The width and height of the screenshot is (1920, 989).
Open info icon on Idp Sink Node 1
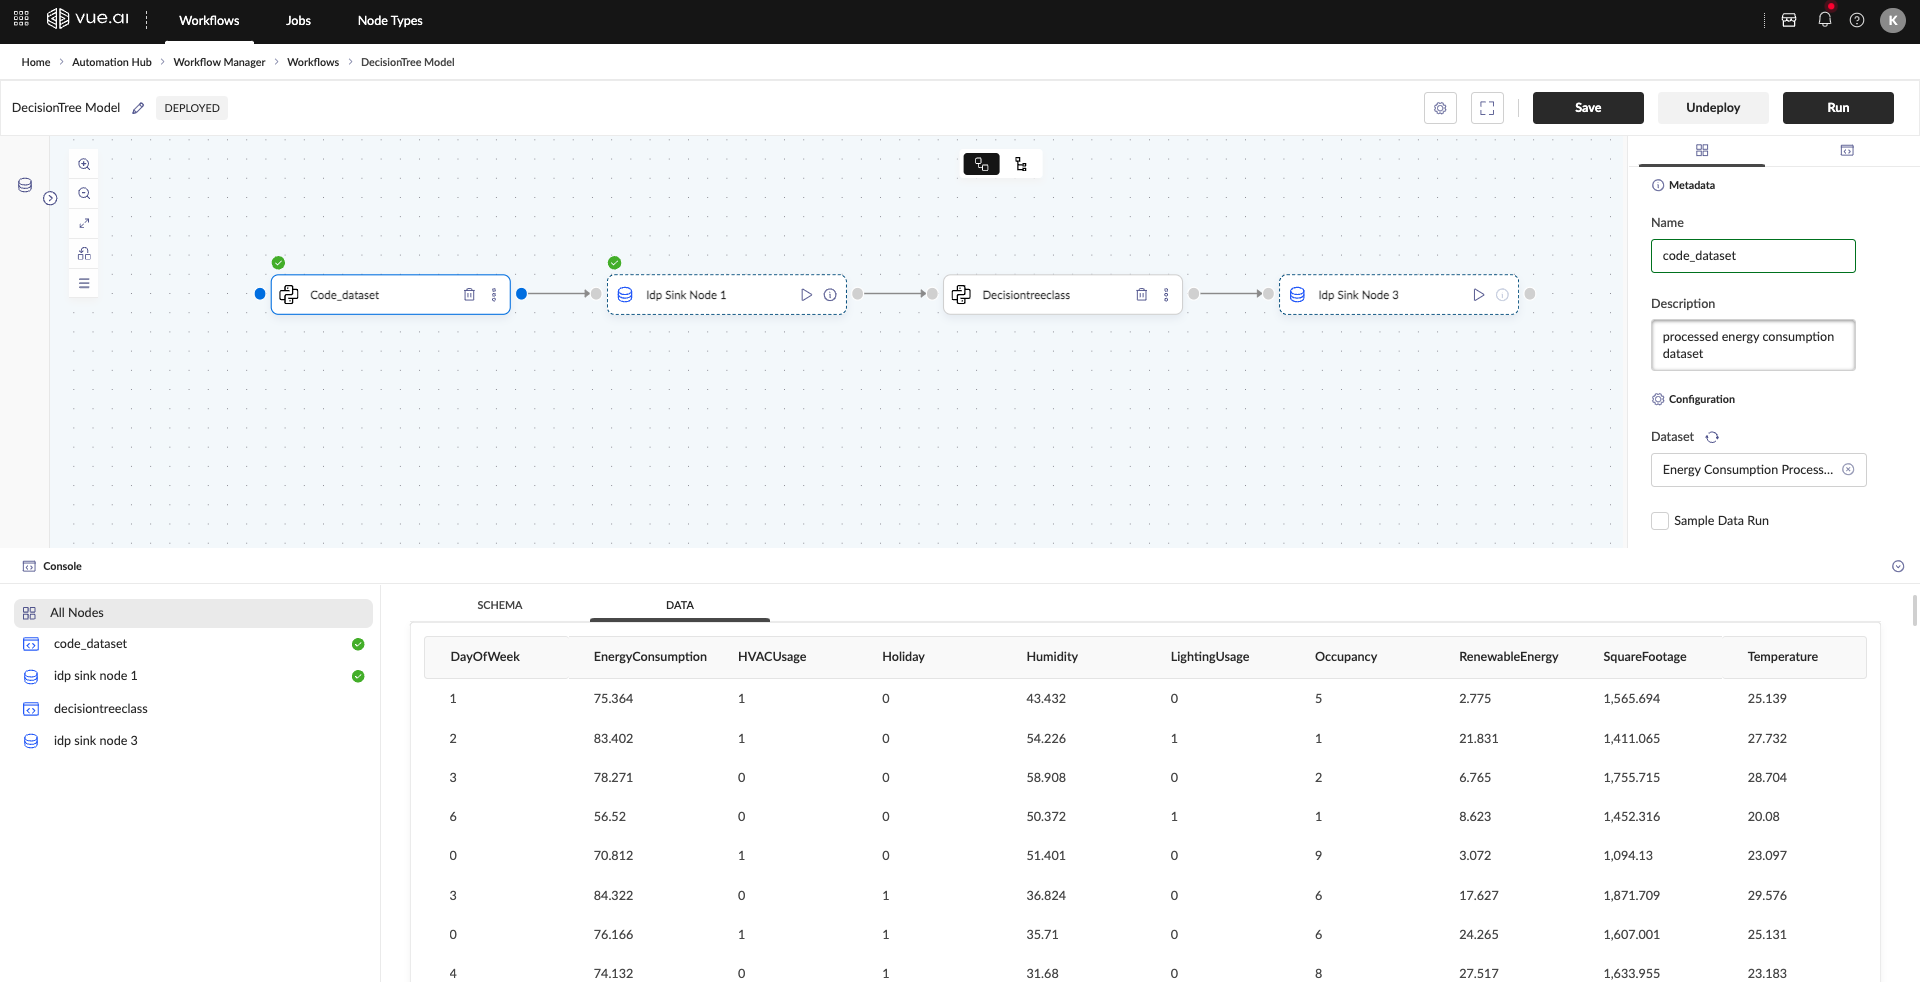click(x=830, y=295)
